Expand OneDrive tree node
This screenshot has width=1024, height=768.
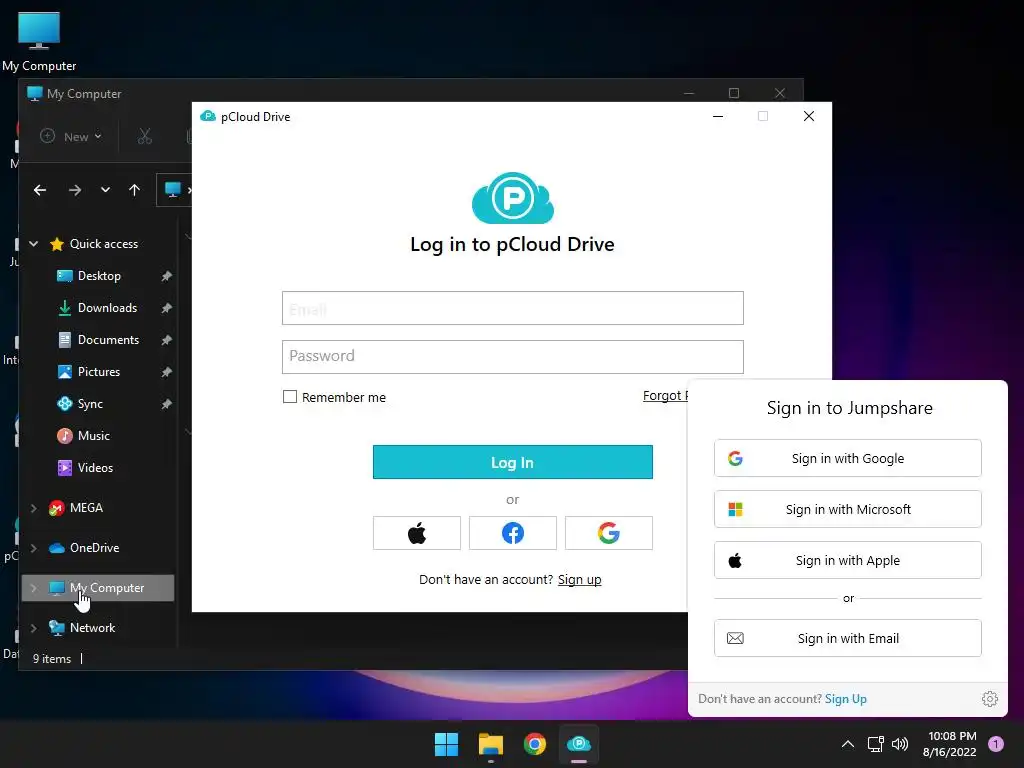(x=33, y=548)
